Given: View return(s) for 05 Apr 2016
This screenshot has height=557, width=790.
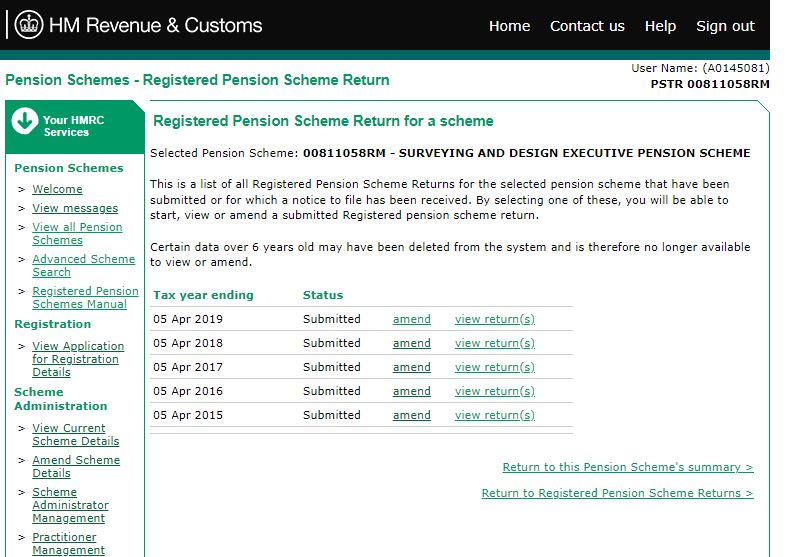Looking at the screenshot, I should click(495, 391).
